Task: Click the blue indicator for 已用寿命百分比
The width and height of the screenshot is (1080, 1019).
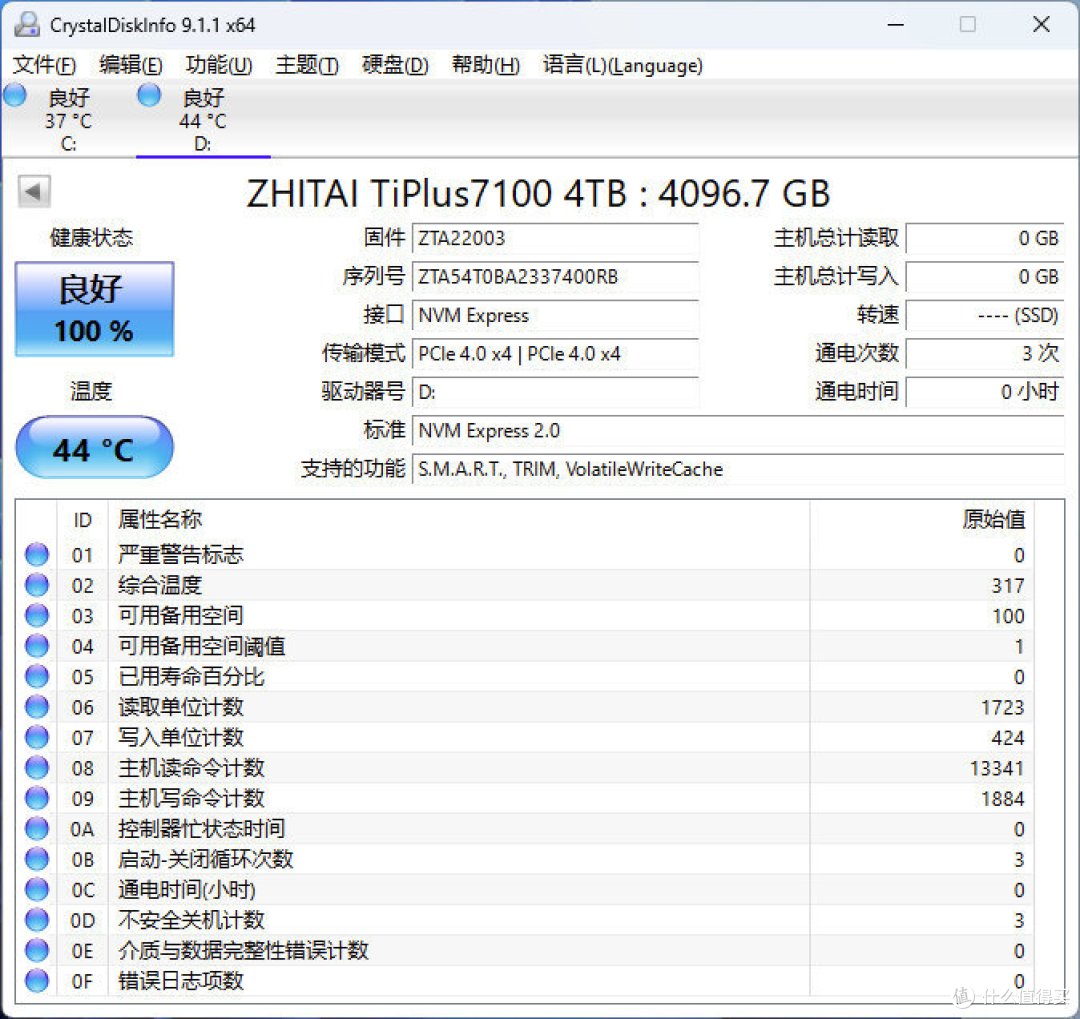Action: (x=36, y=676)
